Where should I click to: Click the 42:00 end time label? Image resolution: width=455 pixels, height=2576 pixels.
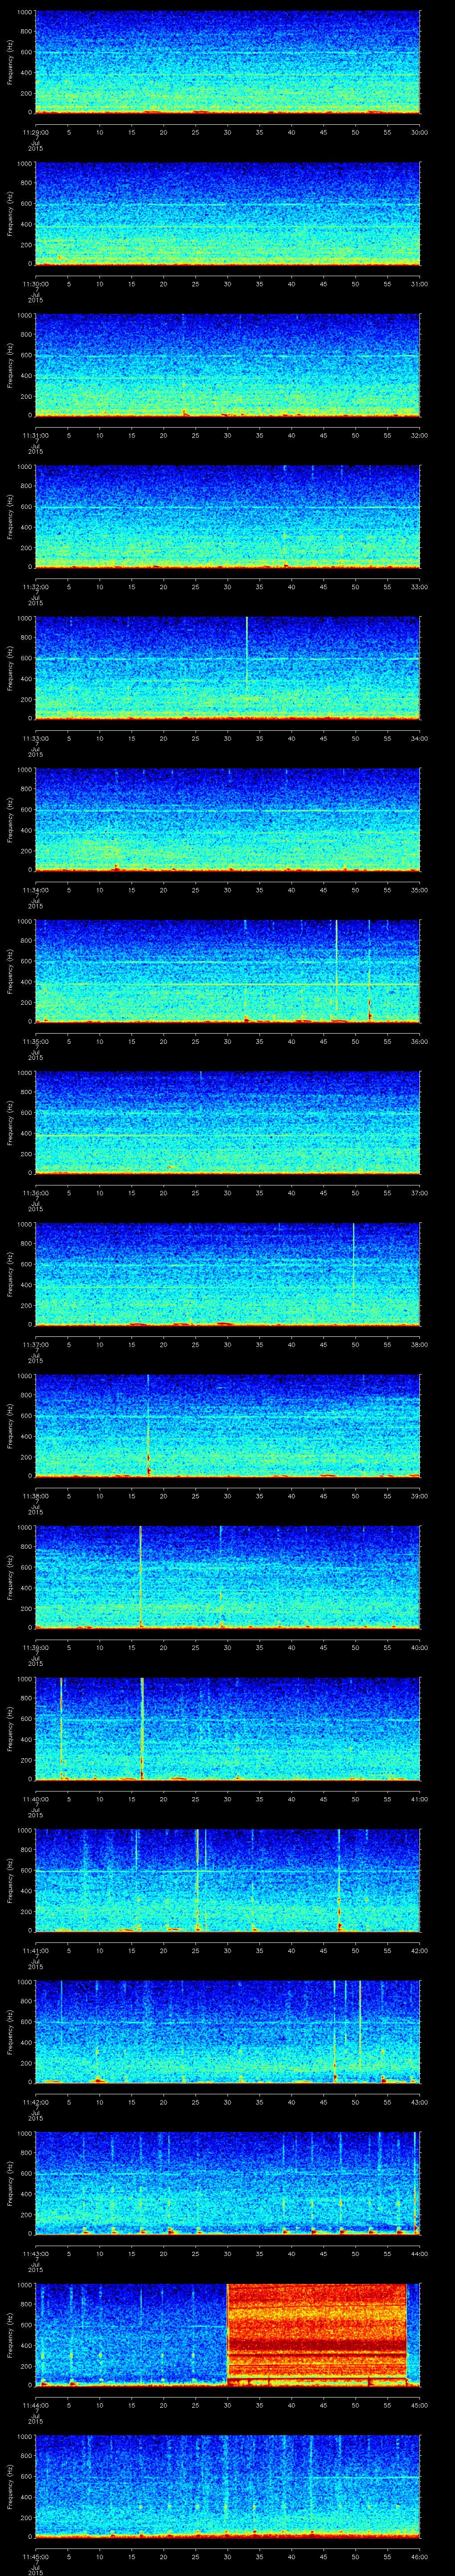pyautogui.click(x=420, y=1951)
